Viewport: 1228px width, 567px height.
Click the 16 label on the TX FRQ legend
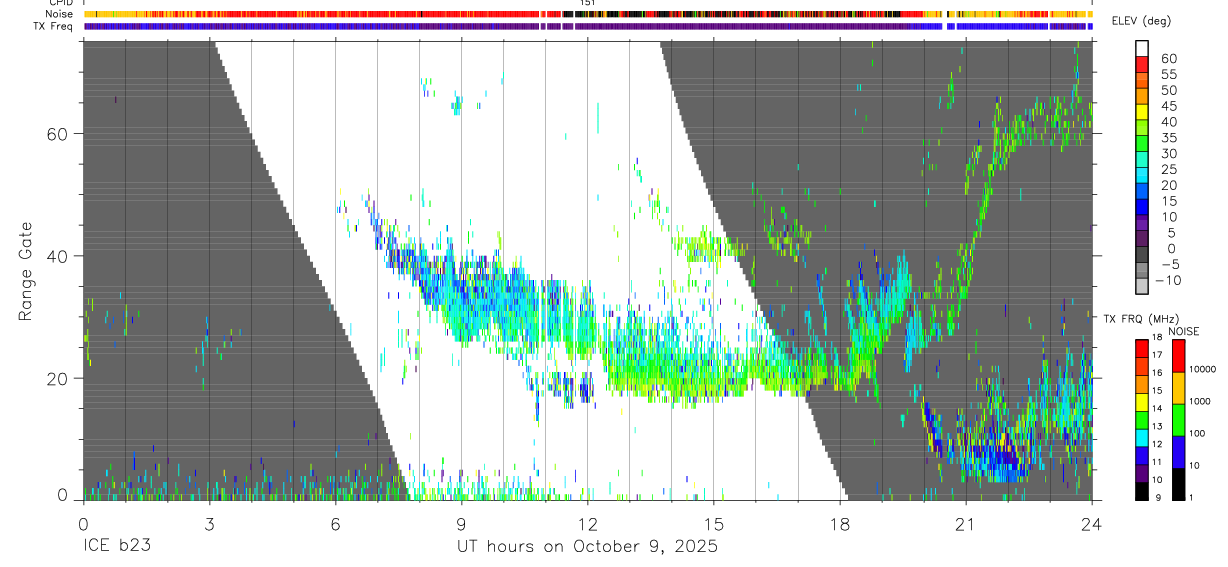click(x=1157, y=373)
